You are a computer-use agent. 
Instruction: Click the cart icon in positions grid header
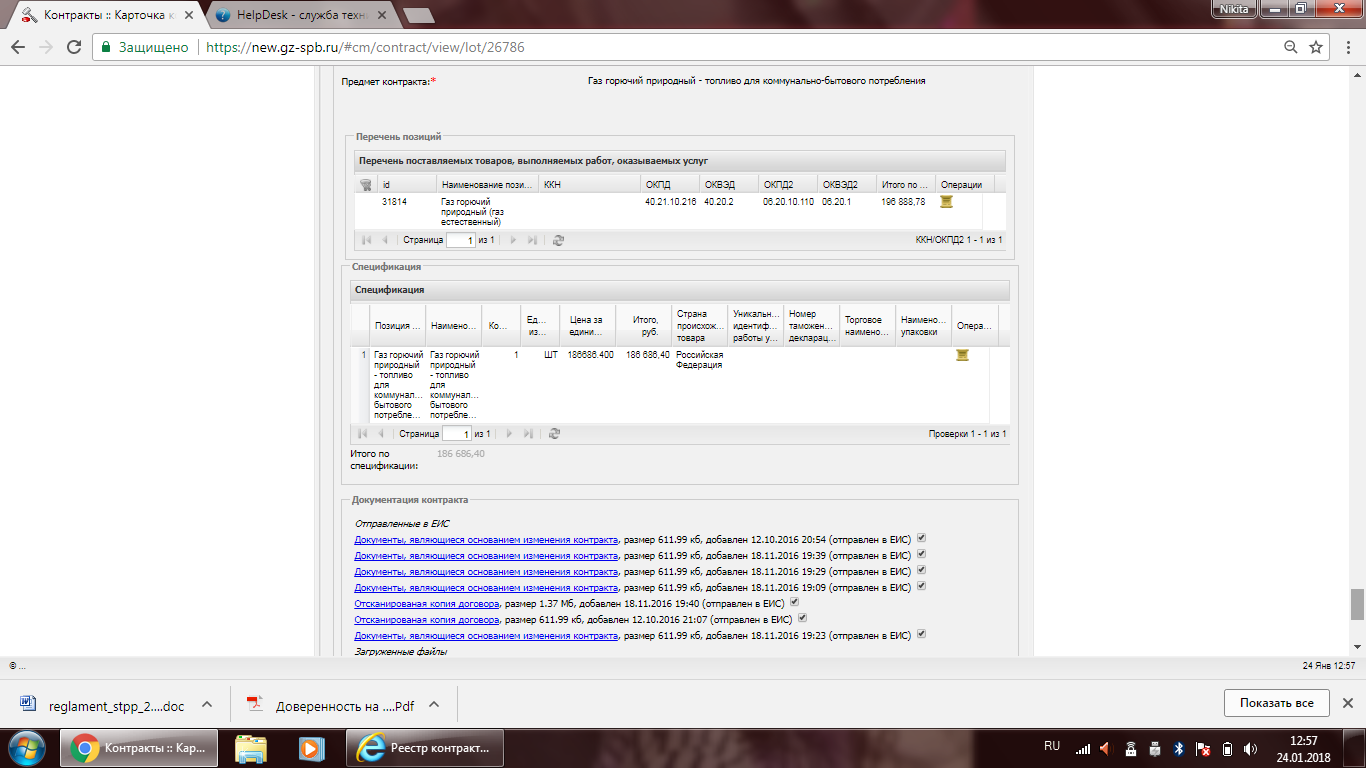(366, 184)
